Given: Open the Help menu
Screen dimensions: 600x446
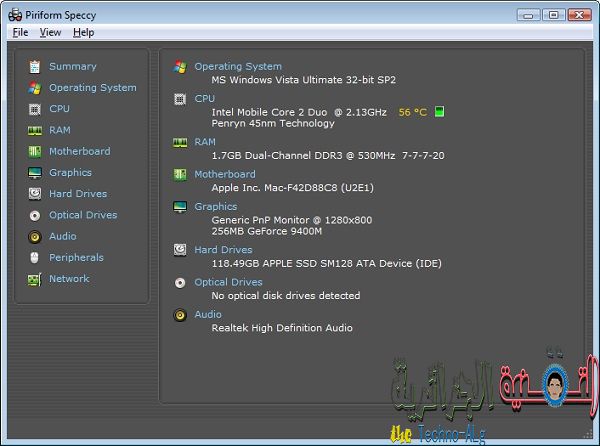Looking at the screenshot, I should (83, 33).
